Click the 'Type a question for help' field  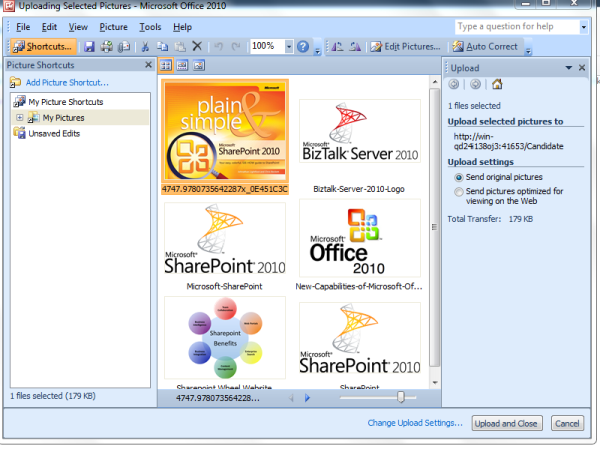(517, 27)
